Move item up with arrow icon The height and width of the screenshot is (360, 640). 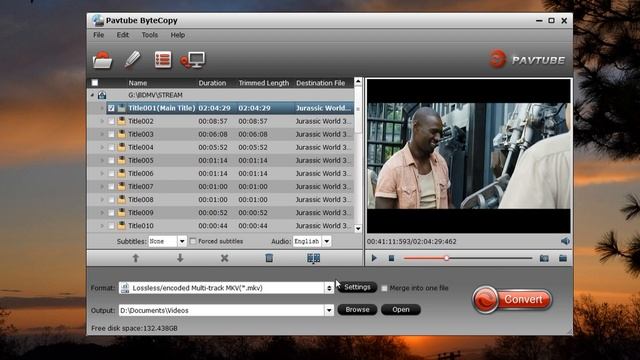click(x=136, y=258)
